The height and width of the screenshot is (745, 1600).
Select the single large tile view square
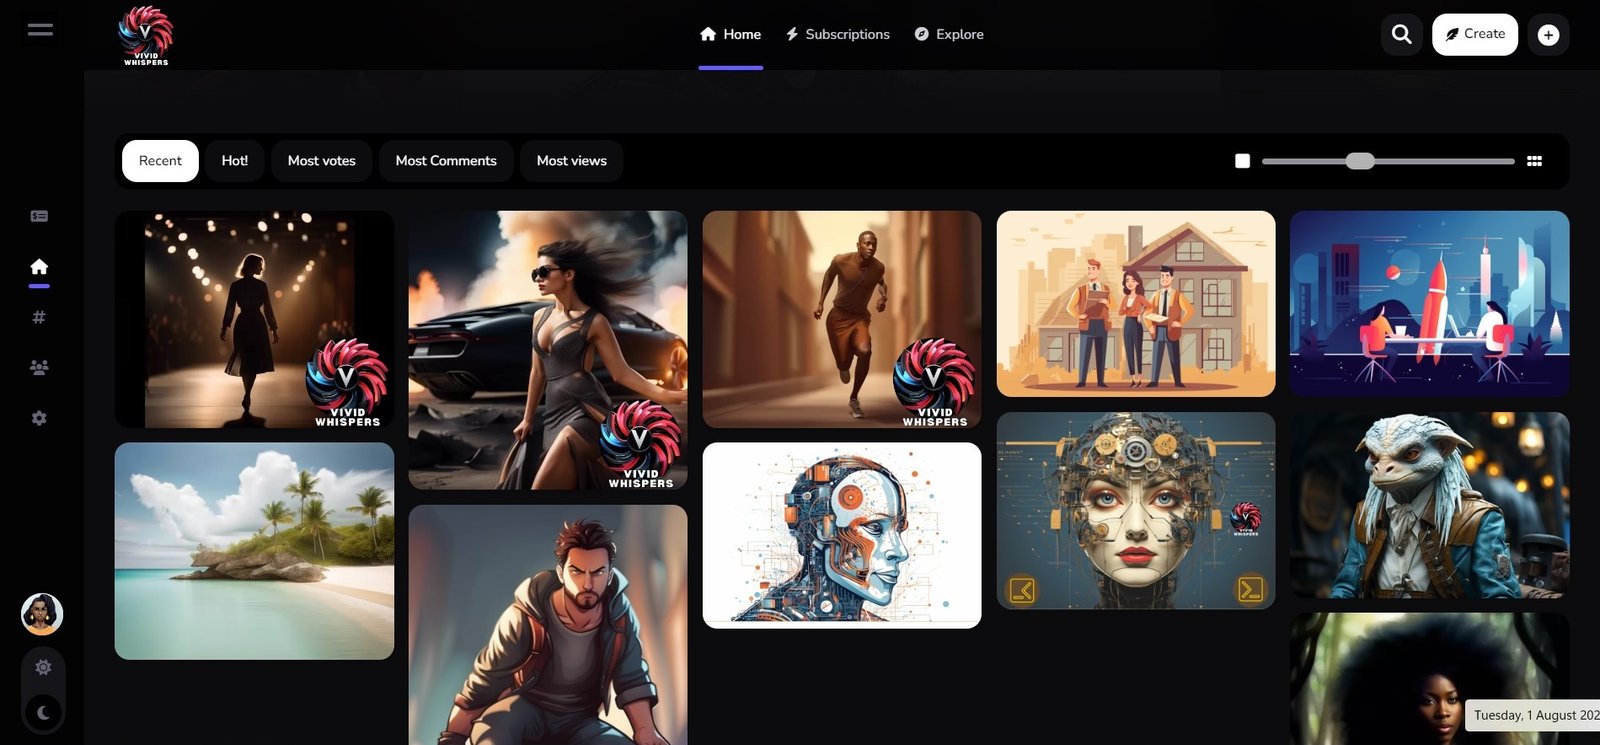[x=1242, y=161]
